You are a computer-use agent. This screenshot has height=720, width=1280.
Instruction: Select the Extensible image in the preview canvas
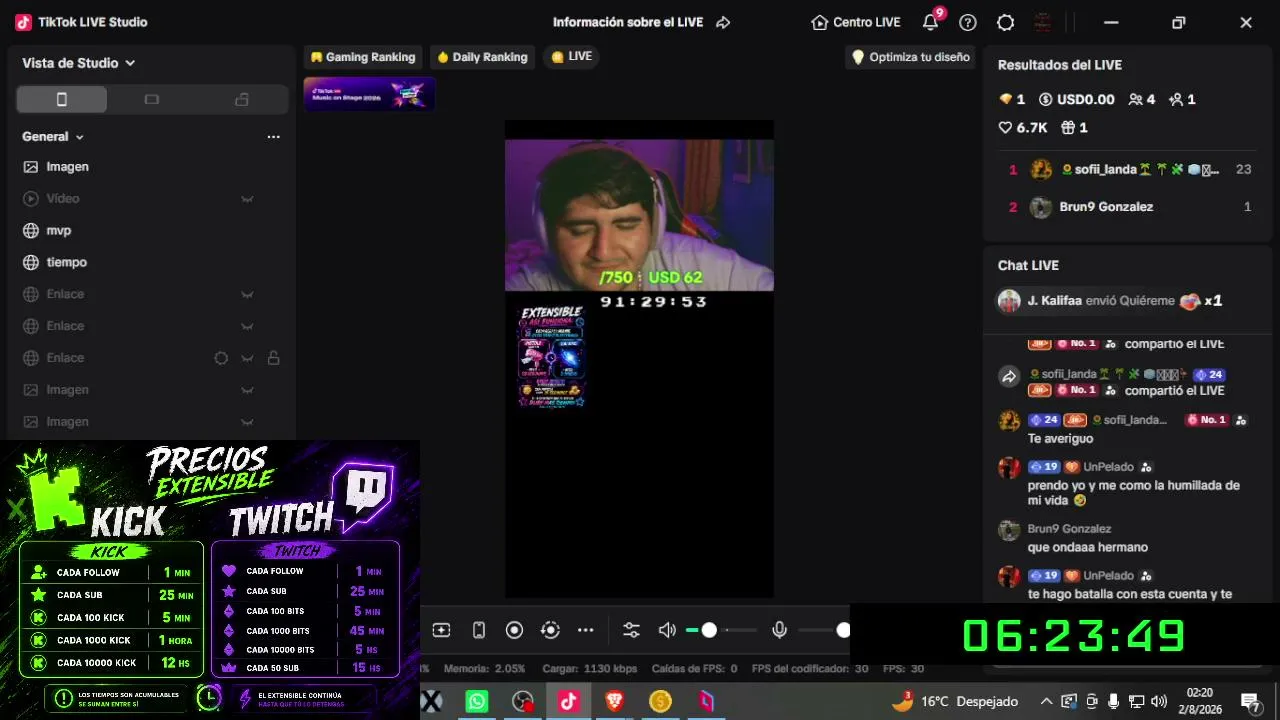pyautogui.click(x=551, y=357)
